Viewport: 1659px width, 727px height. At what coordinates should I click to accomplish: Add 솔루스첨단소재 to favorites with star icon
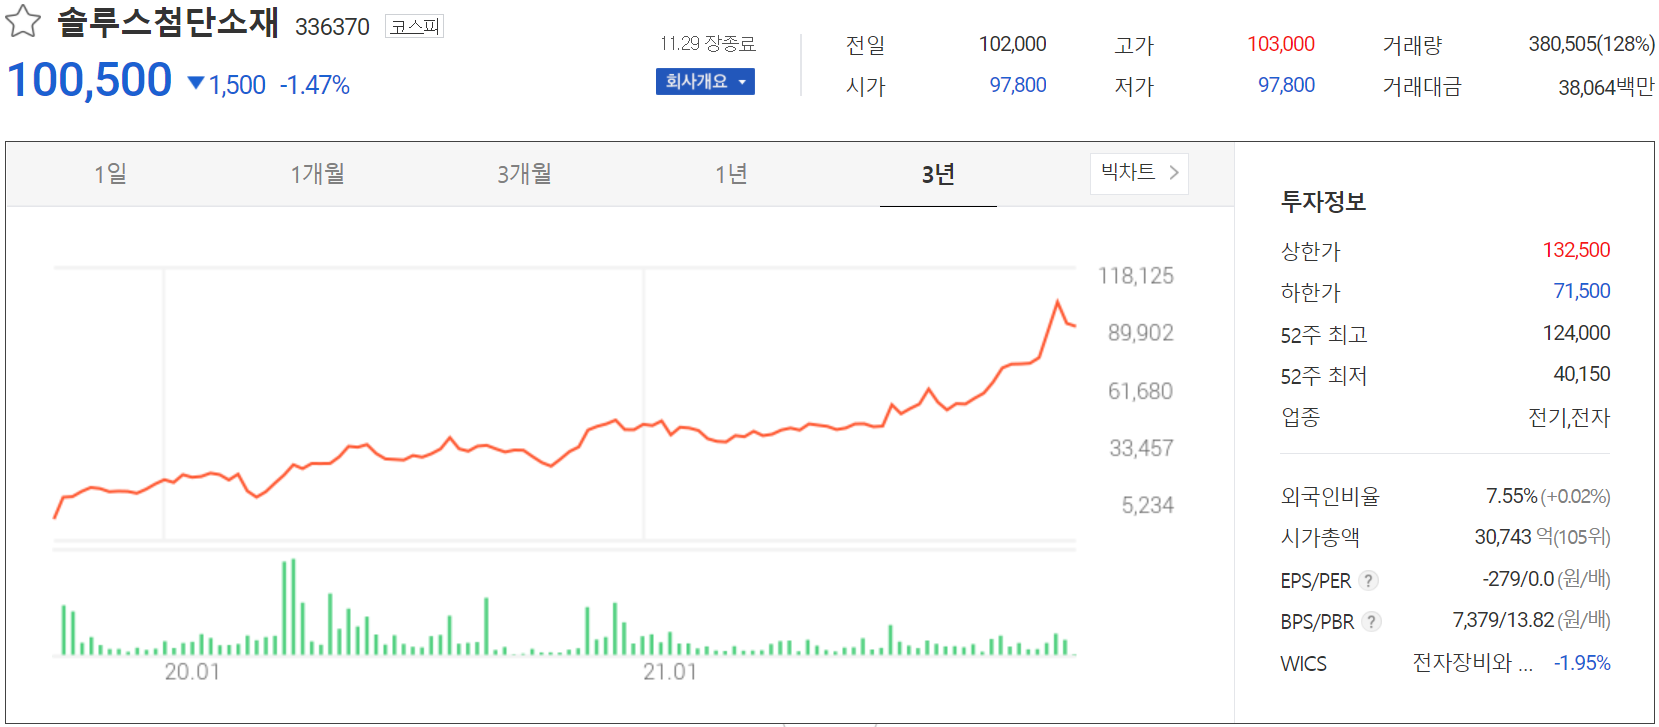23,21
